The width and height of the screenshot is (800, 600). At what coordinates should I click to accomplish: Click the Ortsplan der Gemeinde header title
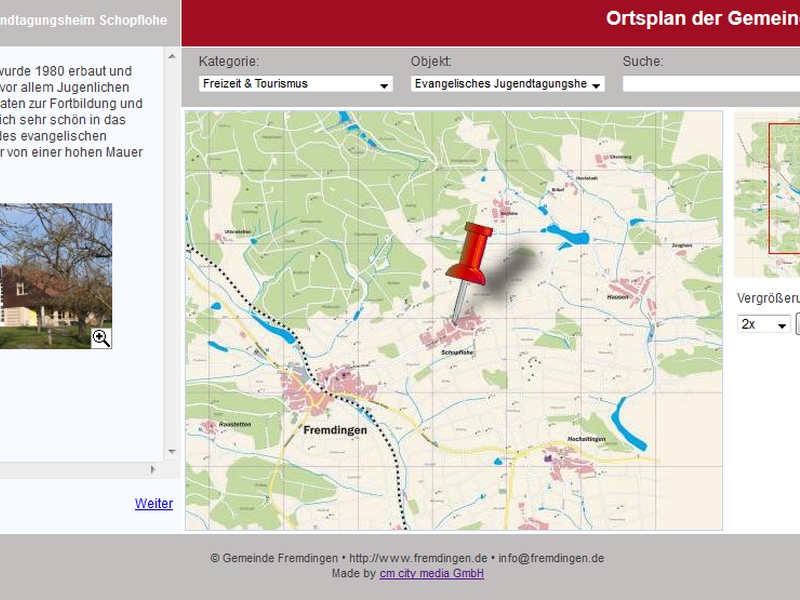pyautogui.click(x=702, y=19)
